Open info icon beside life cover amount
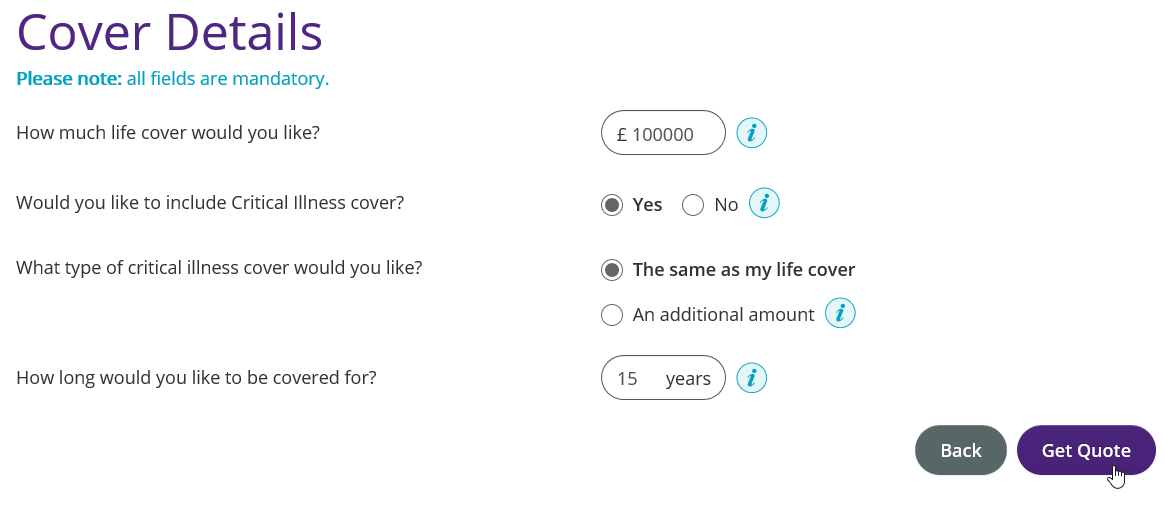 click(751, 133)
